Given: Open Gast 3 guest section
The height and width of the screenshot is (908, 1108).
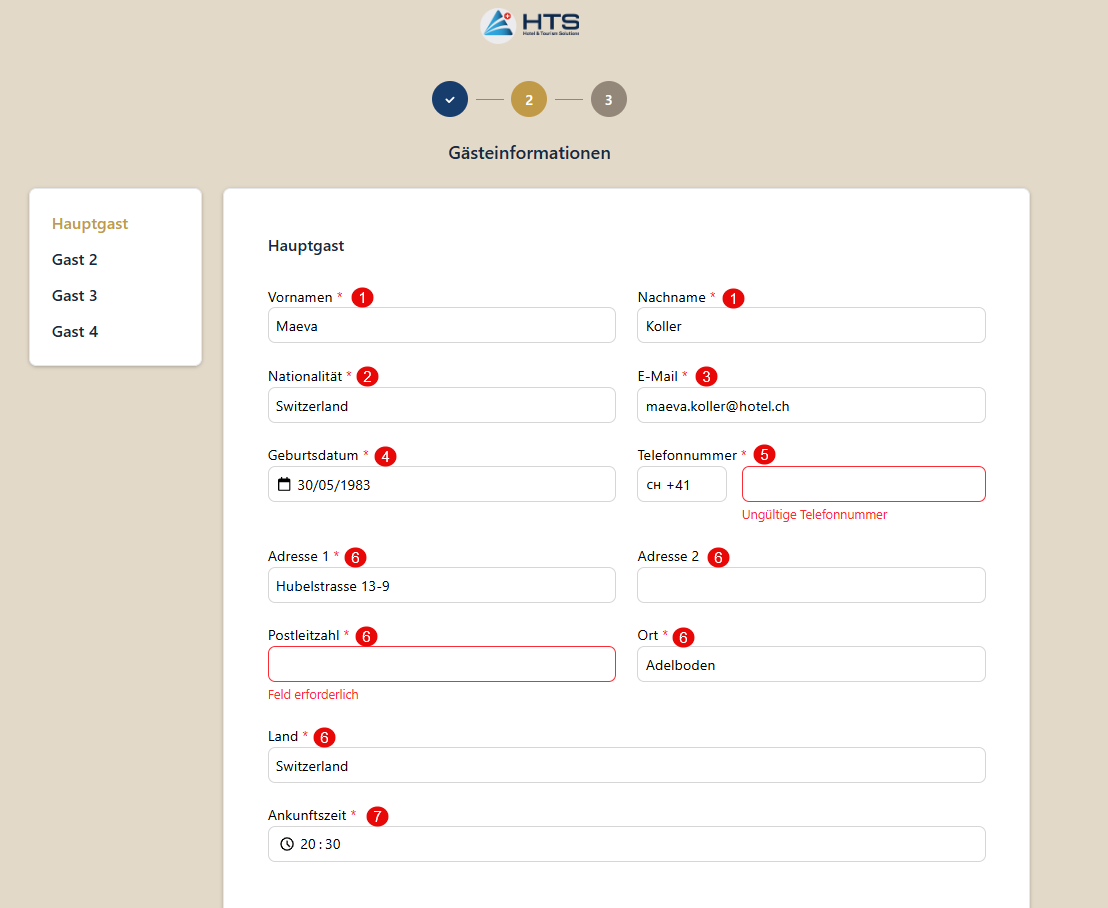Looking at the screenshot, I should pyautogui.click(x=75, y=296).
